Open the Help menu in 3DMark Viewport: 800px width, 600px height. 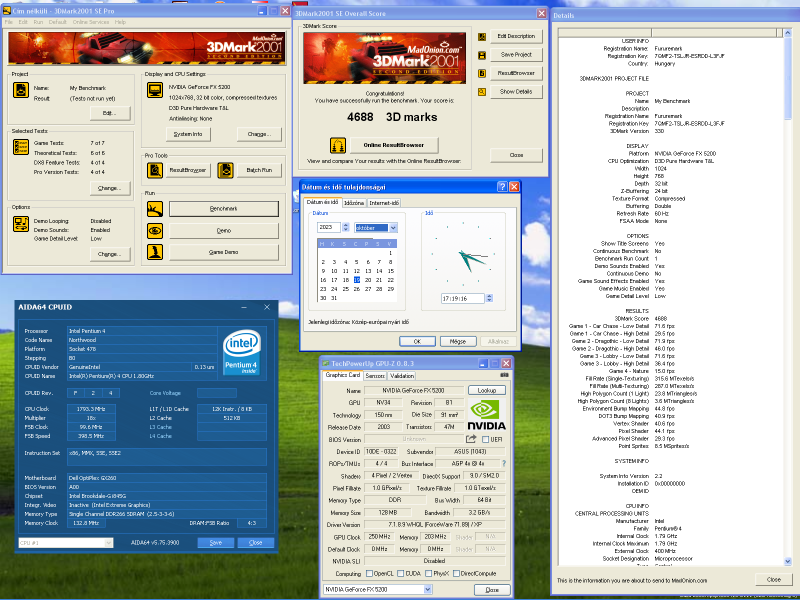pyautogui.click(x=120, y=22)
